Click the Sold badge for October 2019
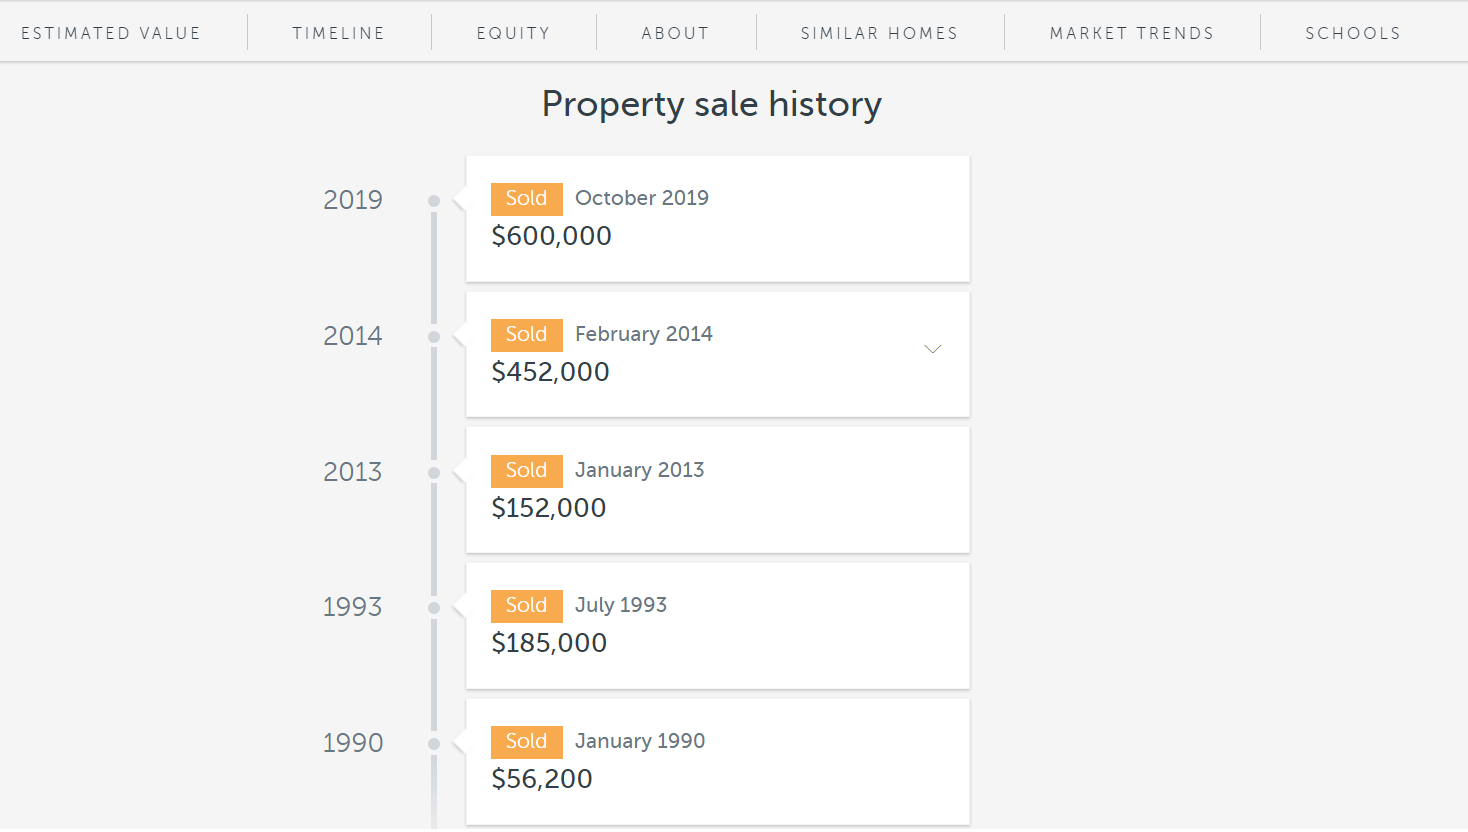The width and height of the screenshot is (1468, 832). (526, 199)
